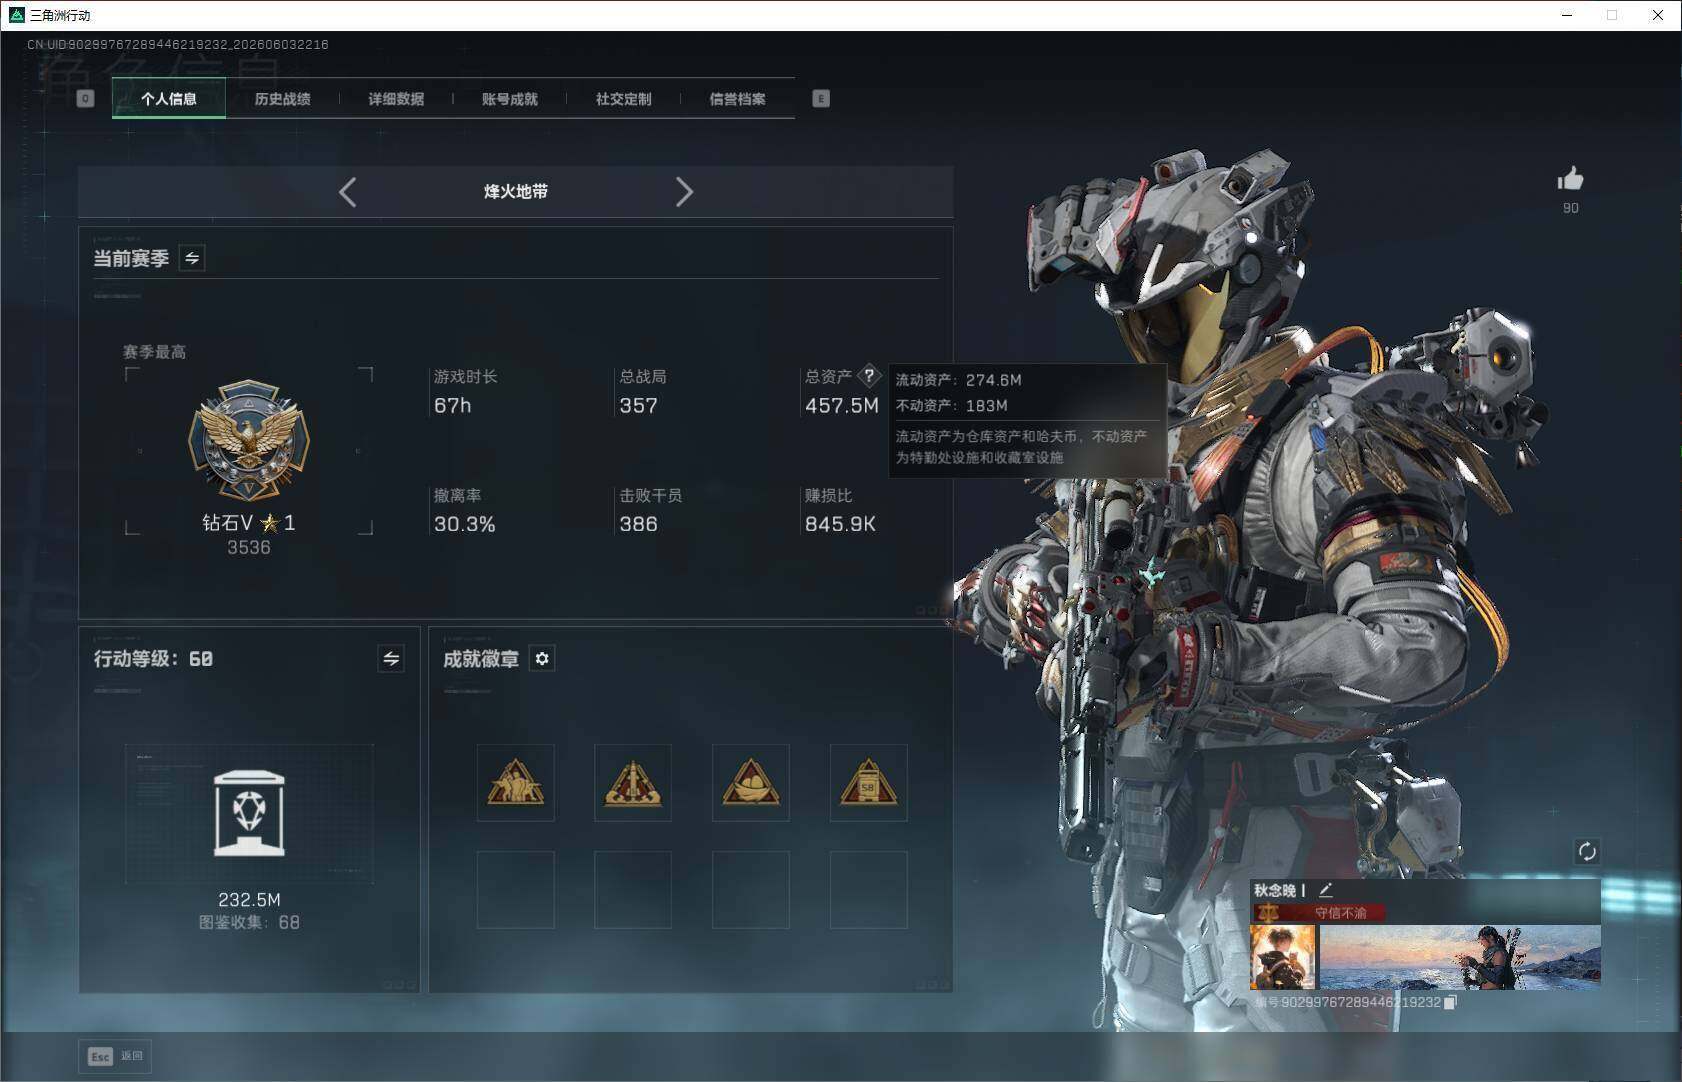Click the Esc 返回 back button
Screen dimensions: 1682x1082
(115, 1056)
